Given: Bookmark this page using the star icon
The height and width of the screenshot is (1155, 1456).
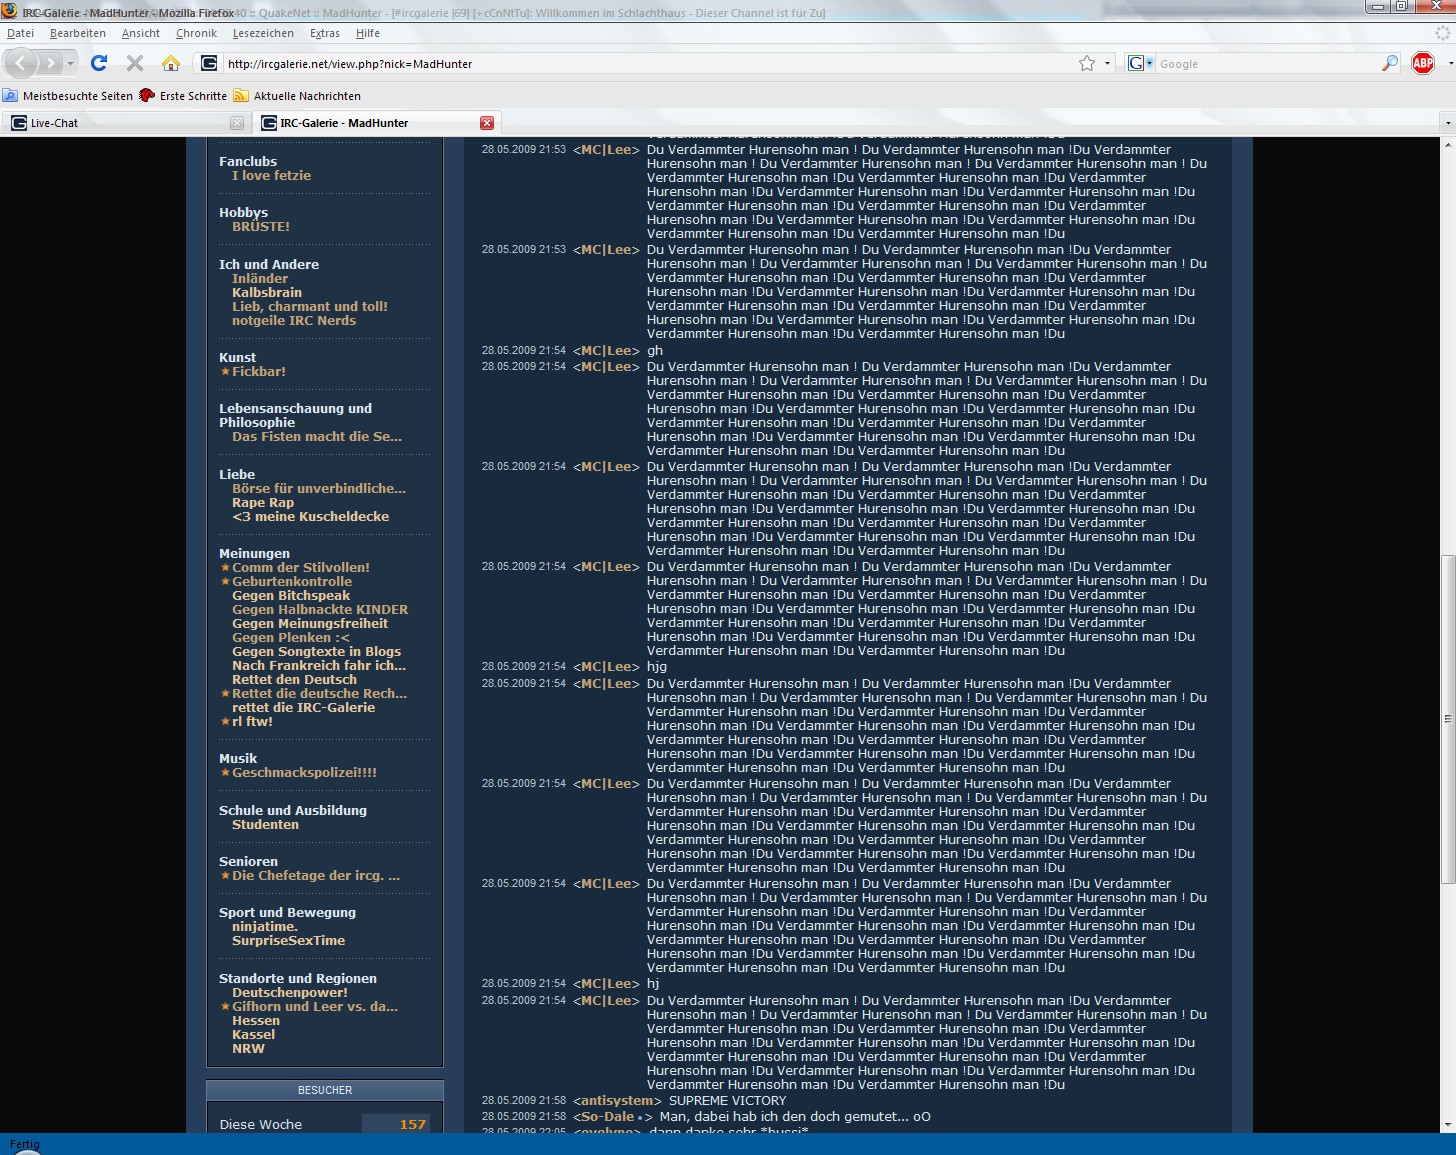Looking at the screenshot, I should (x=1087, y=63).
